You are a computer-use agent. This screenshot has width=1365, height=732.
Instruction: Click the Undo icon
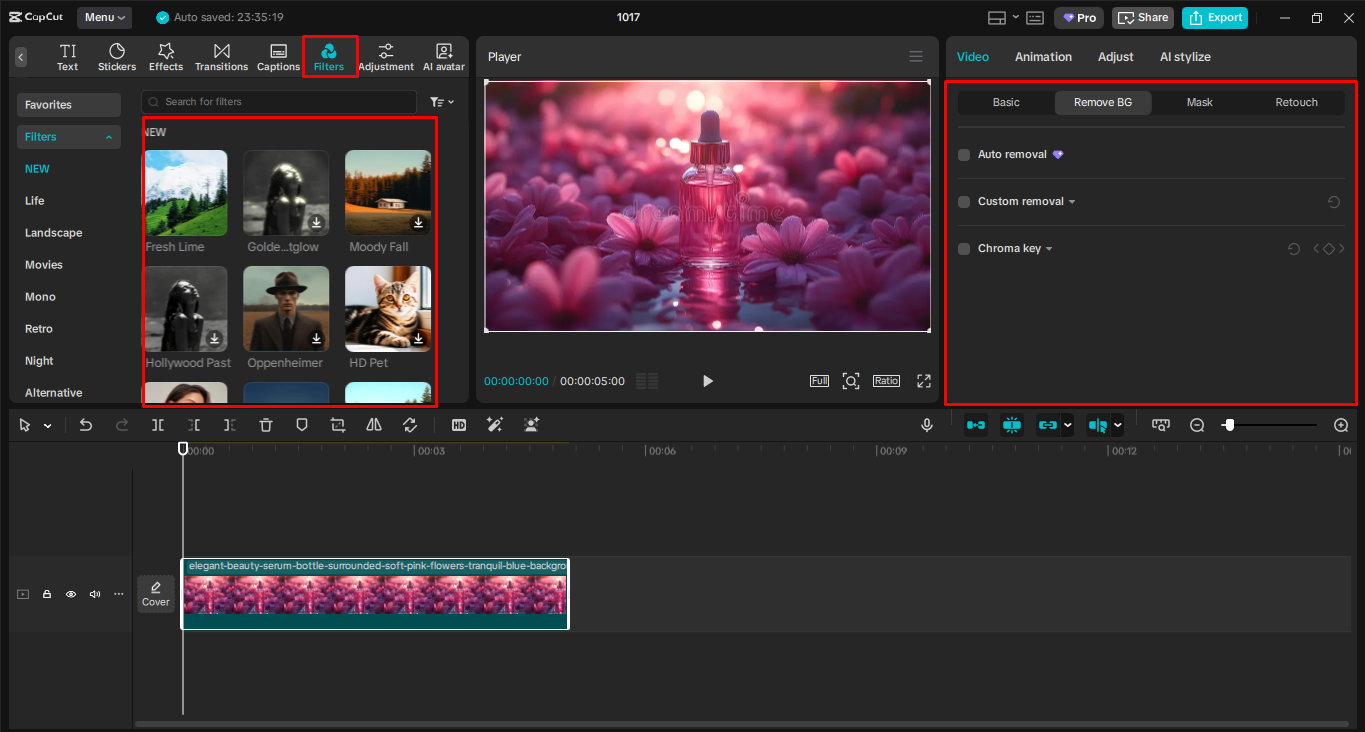click(x=86, y=424)
